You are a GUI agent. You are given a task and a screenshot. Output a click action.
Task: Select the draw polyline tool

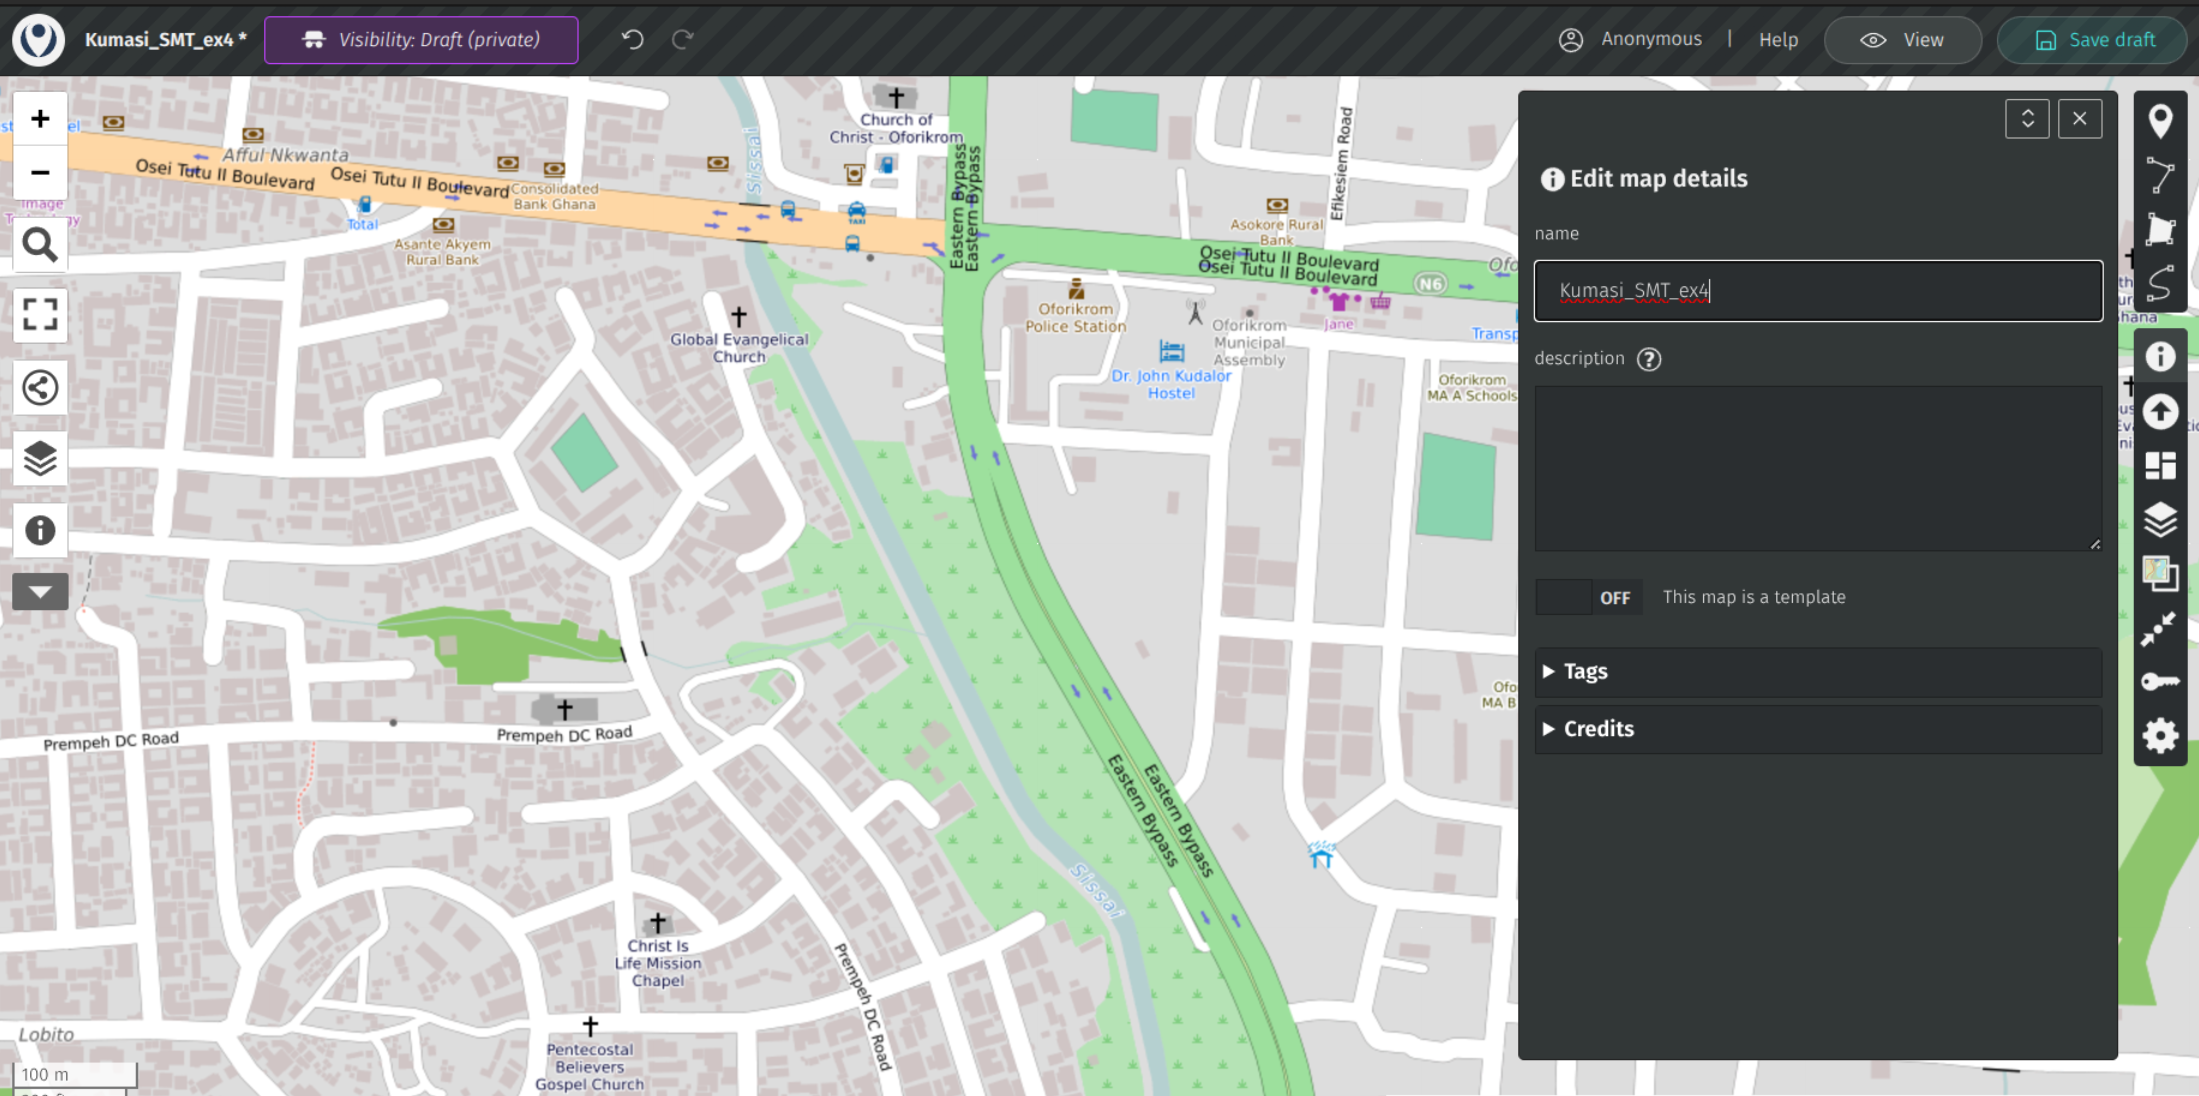tap(2160, 175)
